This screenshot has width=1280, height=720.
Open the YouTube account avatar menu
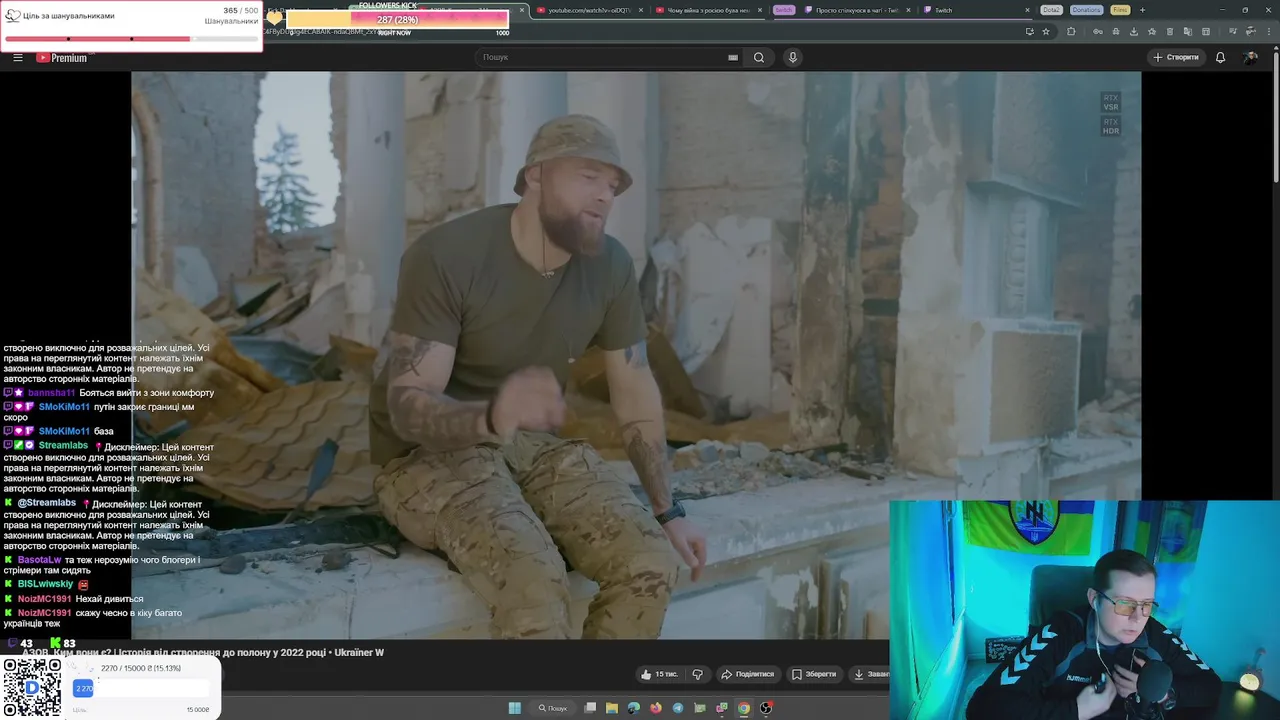(x=1250, y=57)
